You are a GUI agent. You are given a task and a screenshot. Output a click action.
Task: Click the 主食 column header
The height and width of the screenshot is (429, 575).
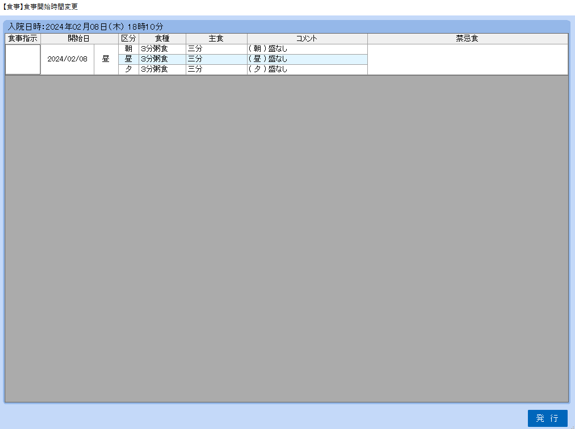[x=216, y=38]
